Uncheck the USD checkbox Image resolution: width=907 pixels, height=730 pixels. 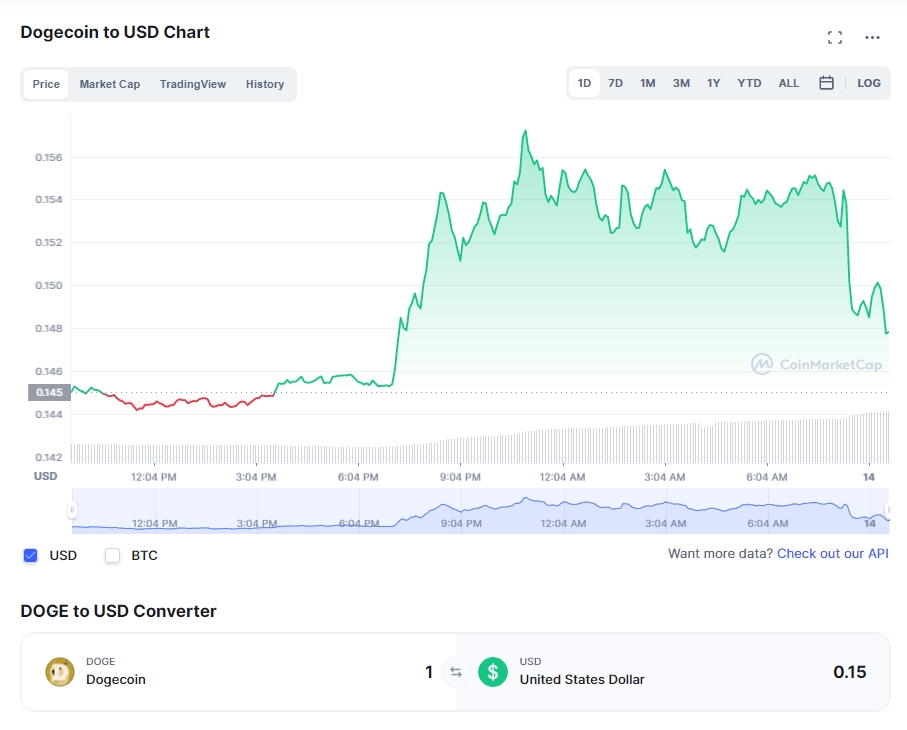click(30, 555)
